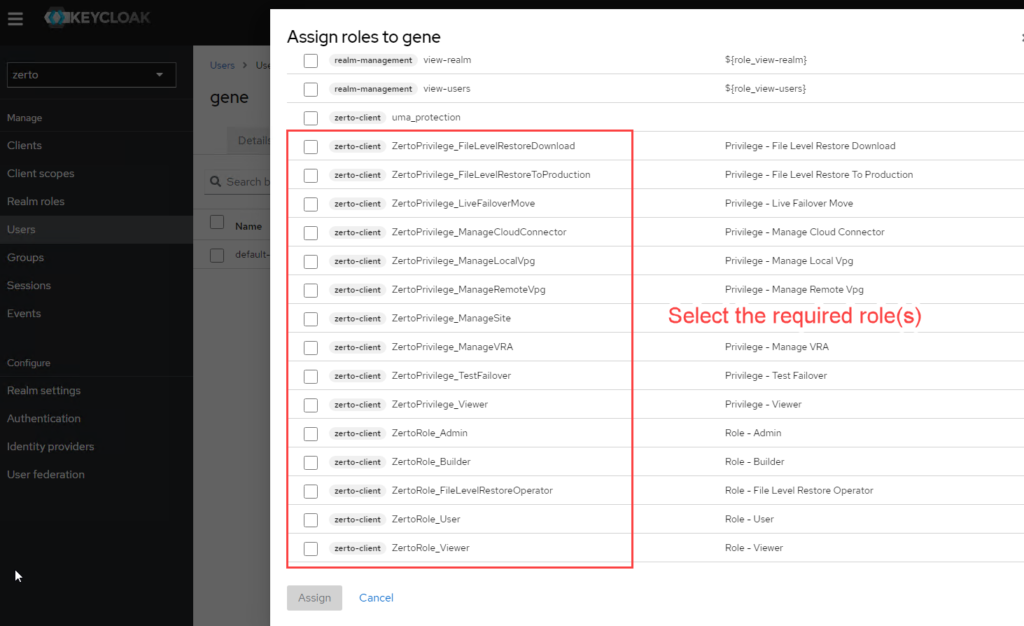Click the hamburger navigation menu icon
The width and height of the screenshot is (1024, 626).
(15, 17)
